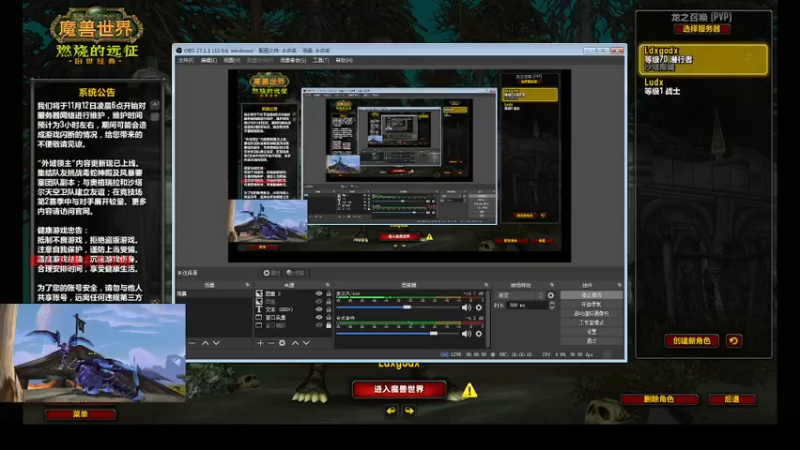
Task: Toggle lock on 文本 (GDI+) source
Action: coord(329,309)
